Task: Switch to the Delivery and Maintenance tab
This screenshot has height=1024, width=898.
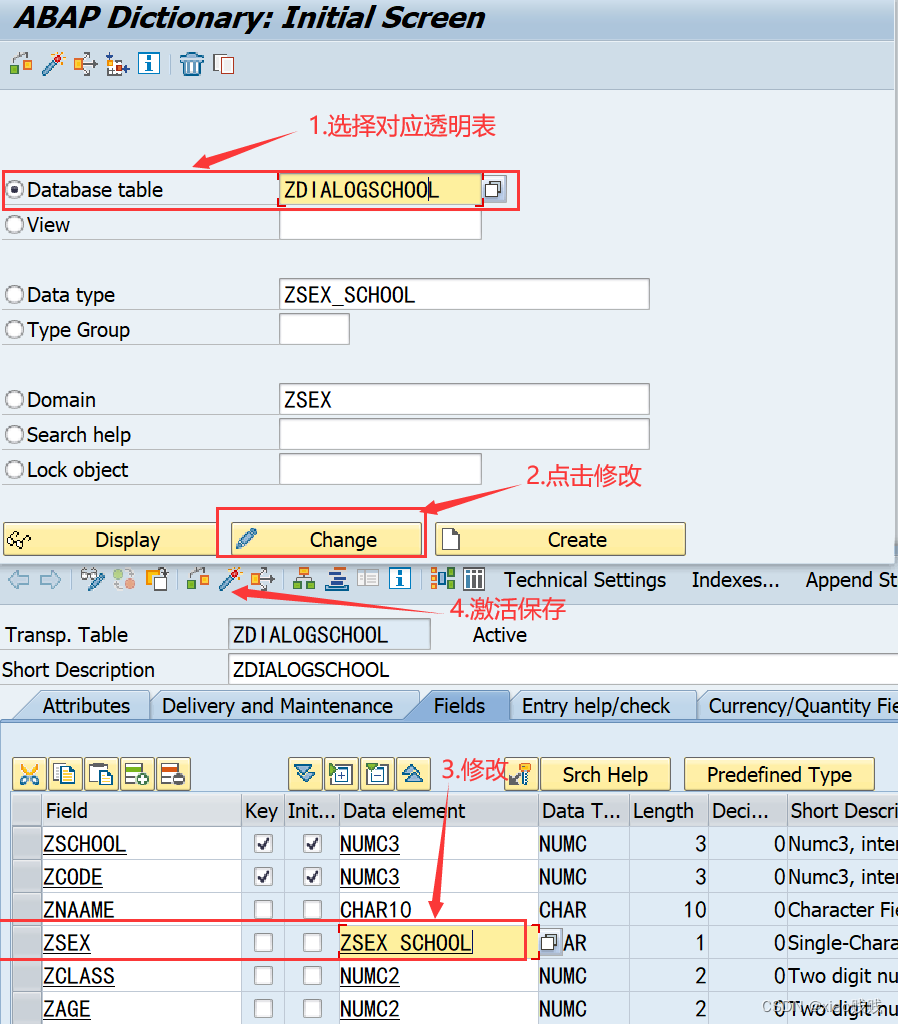Action: point(278,705)
